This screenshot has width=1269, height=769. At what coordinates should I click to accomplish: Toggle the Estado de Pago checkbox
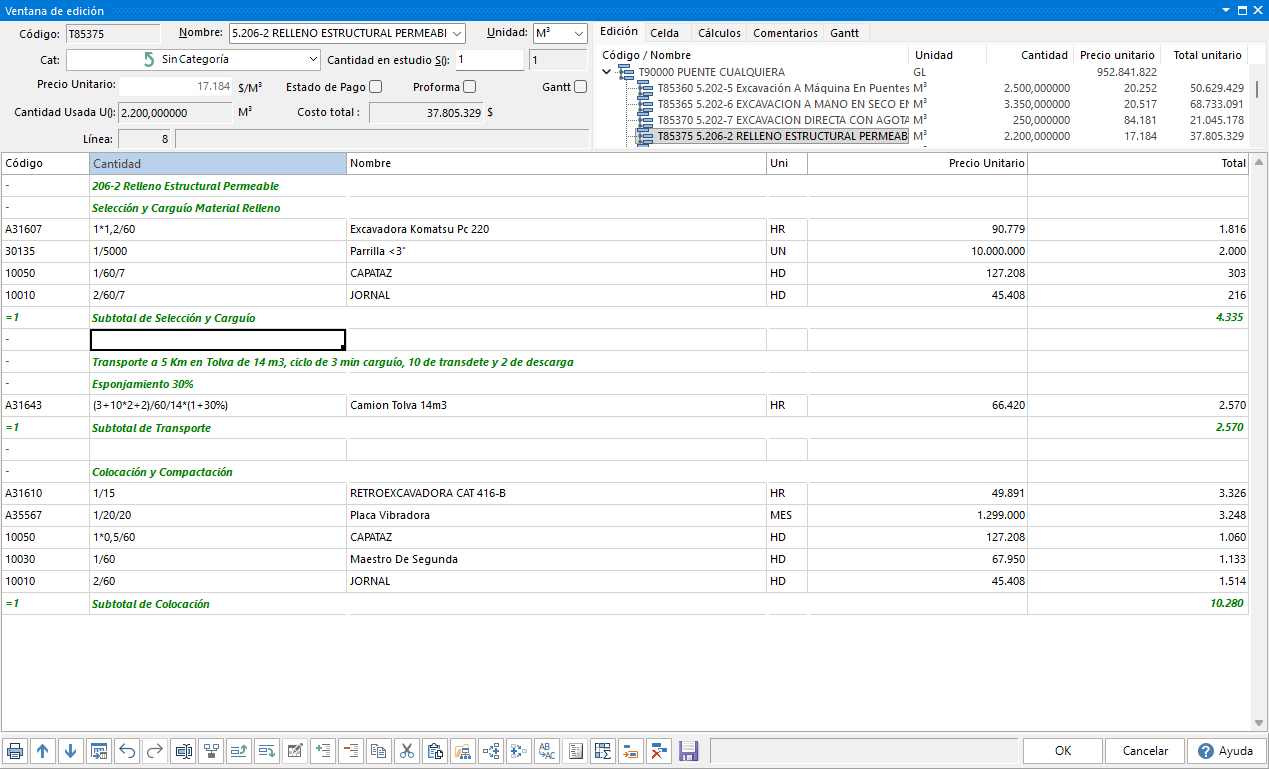click(x=376, y=87)
